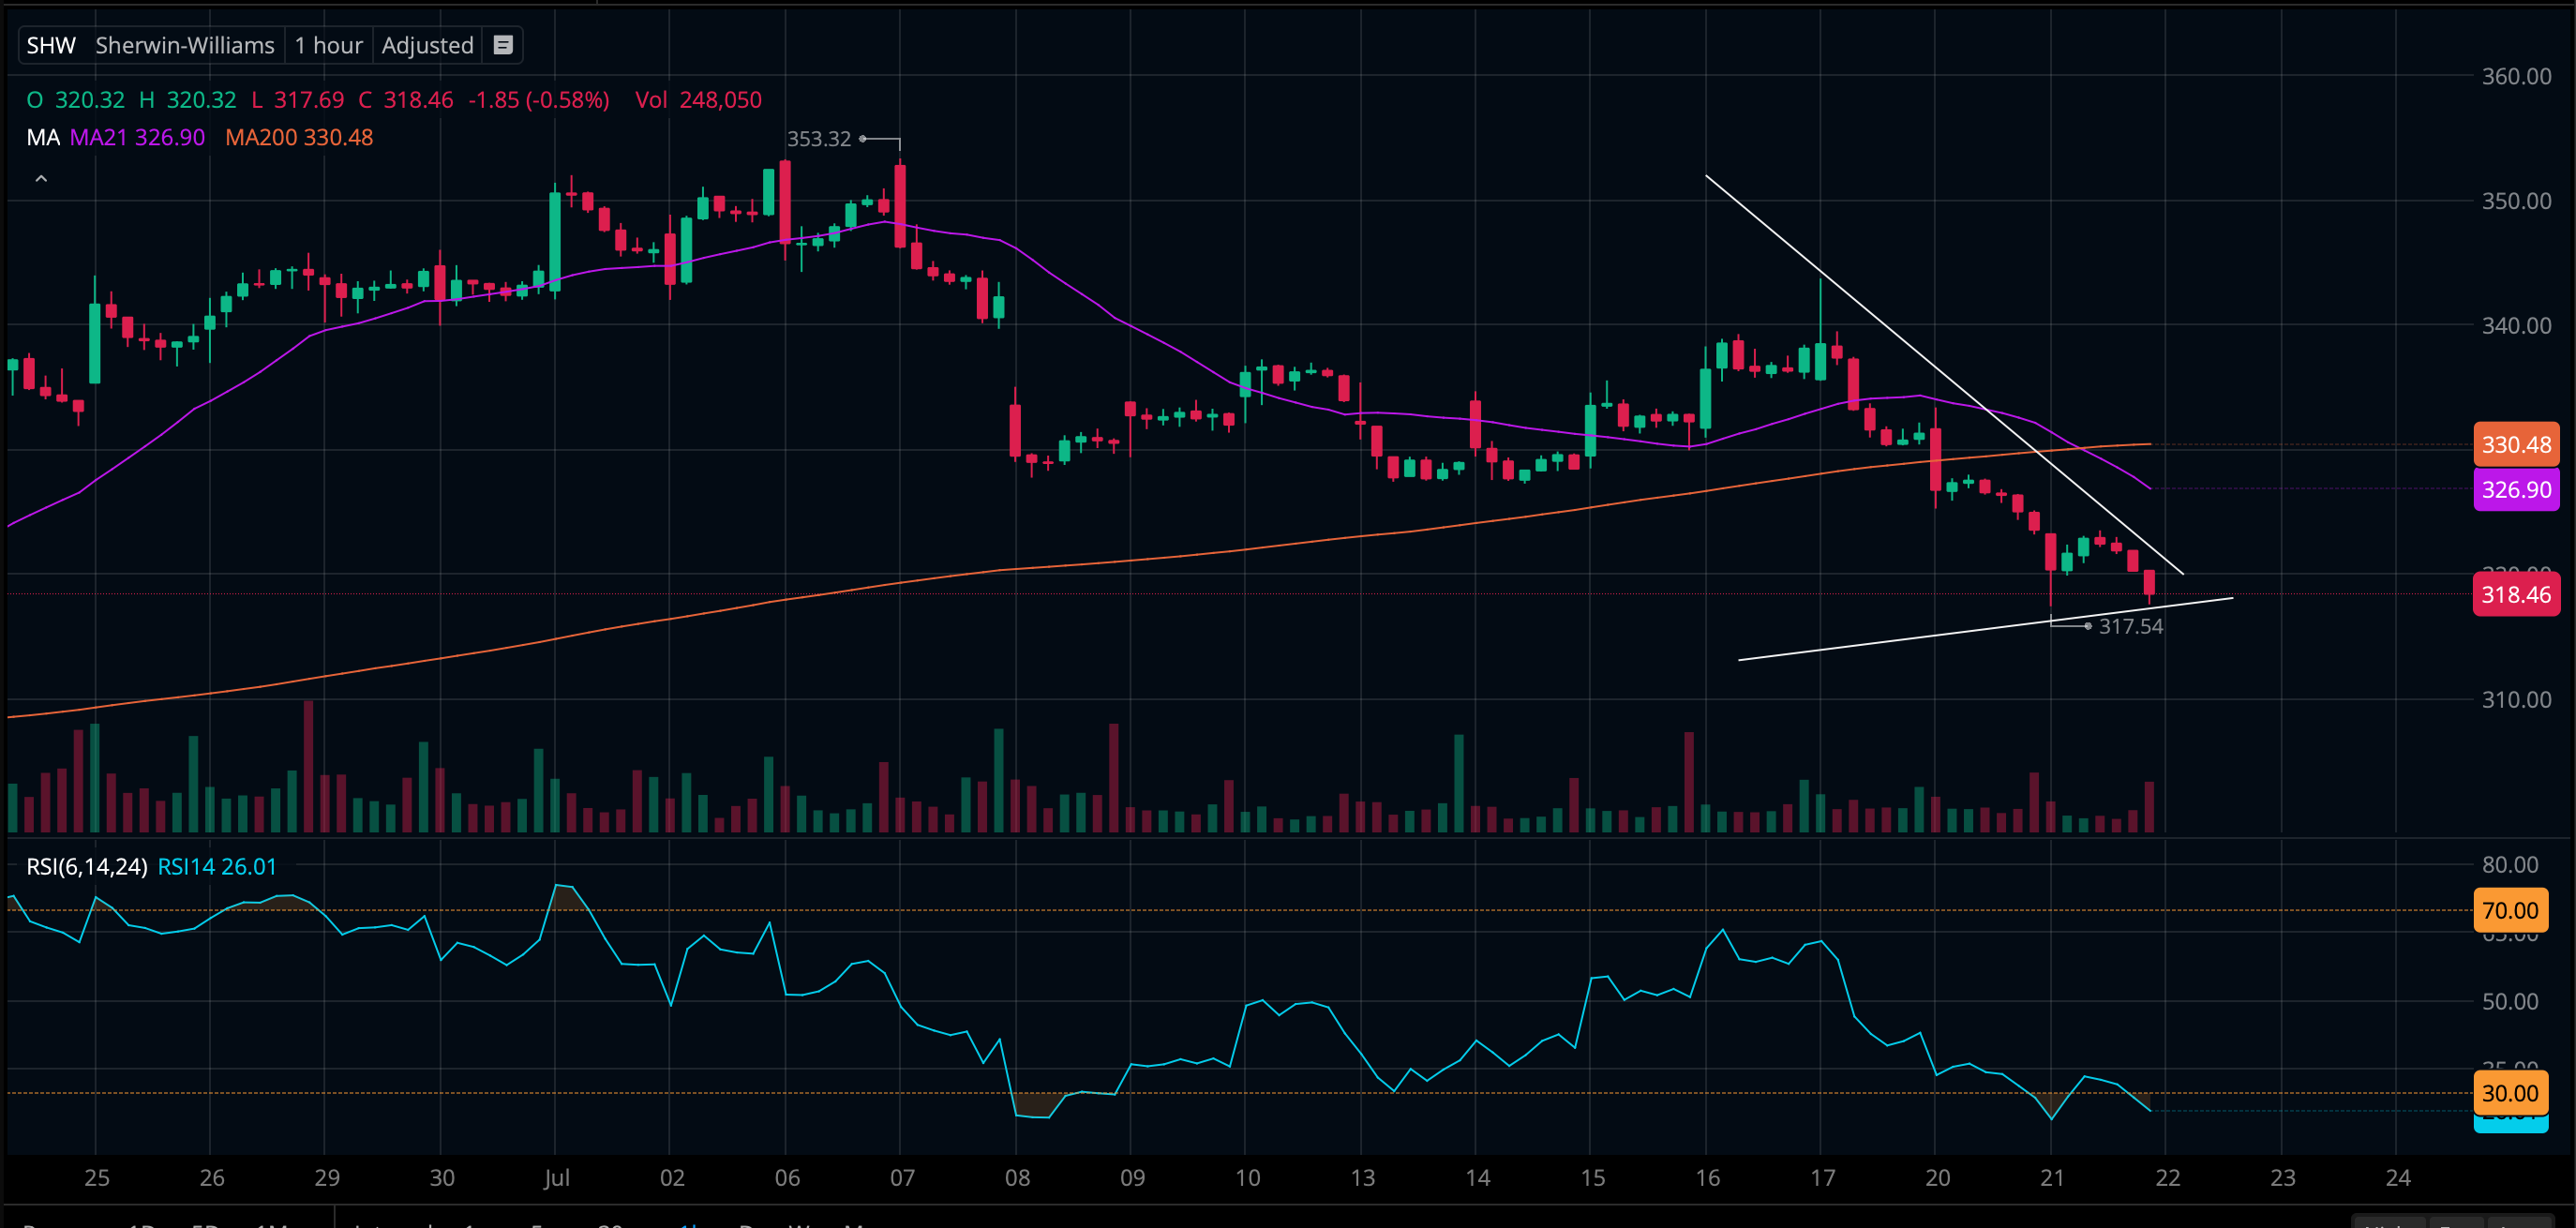Click date 29 on the time axis

pos(327,1177)
